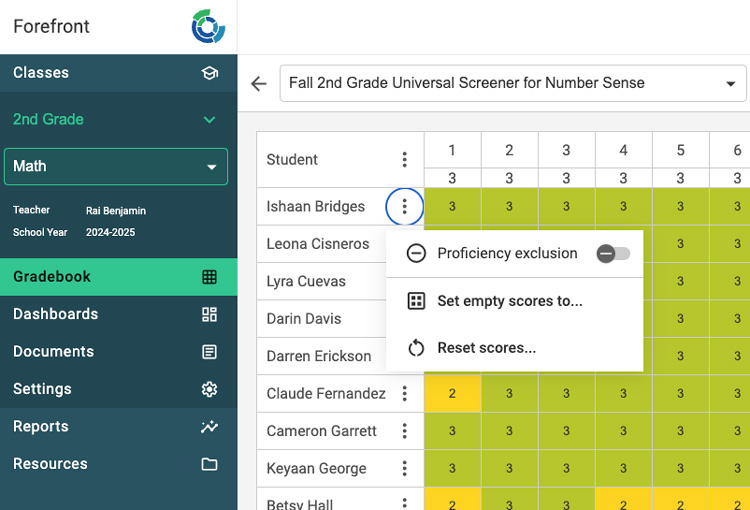Open Dashboards from the sidebar
This screenshot has width=750, height=510.
(119, 314)
